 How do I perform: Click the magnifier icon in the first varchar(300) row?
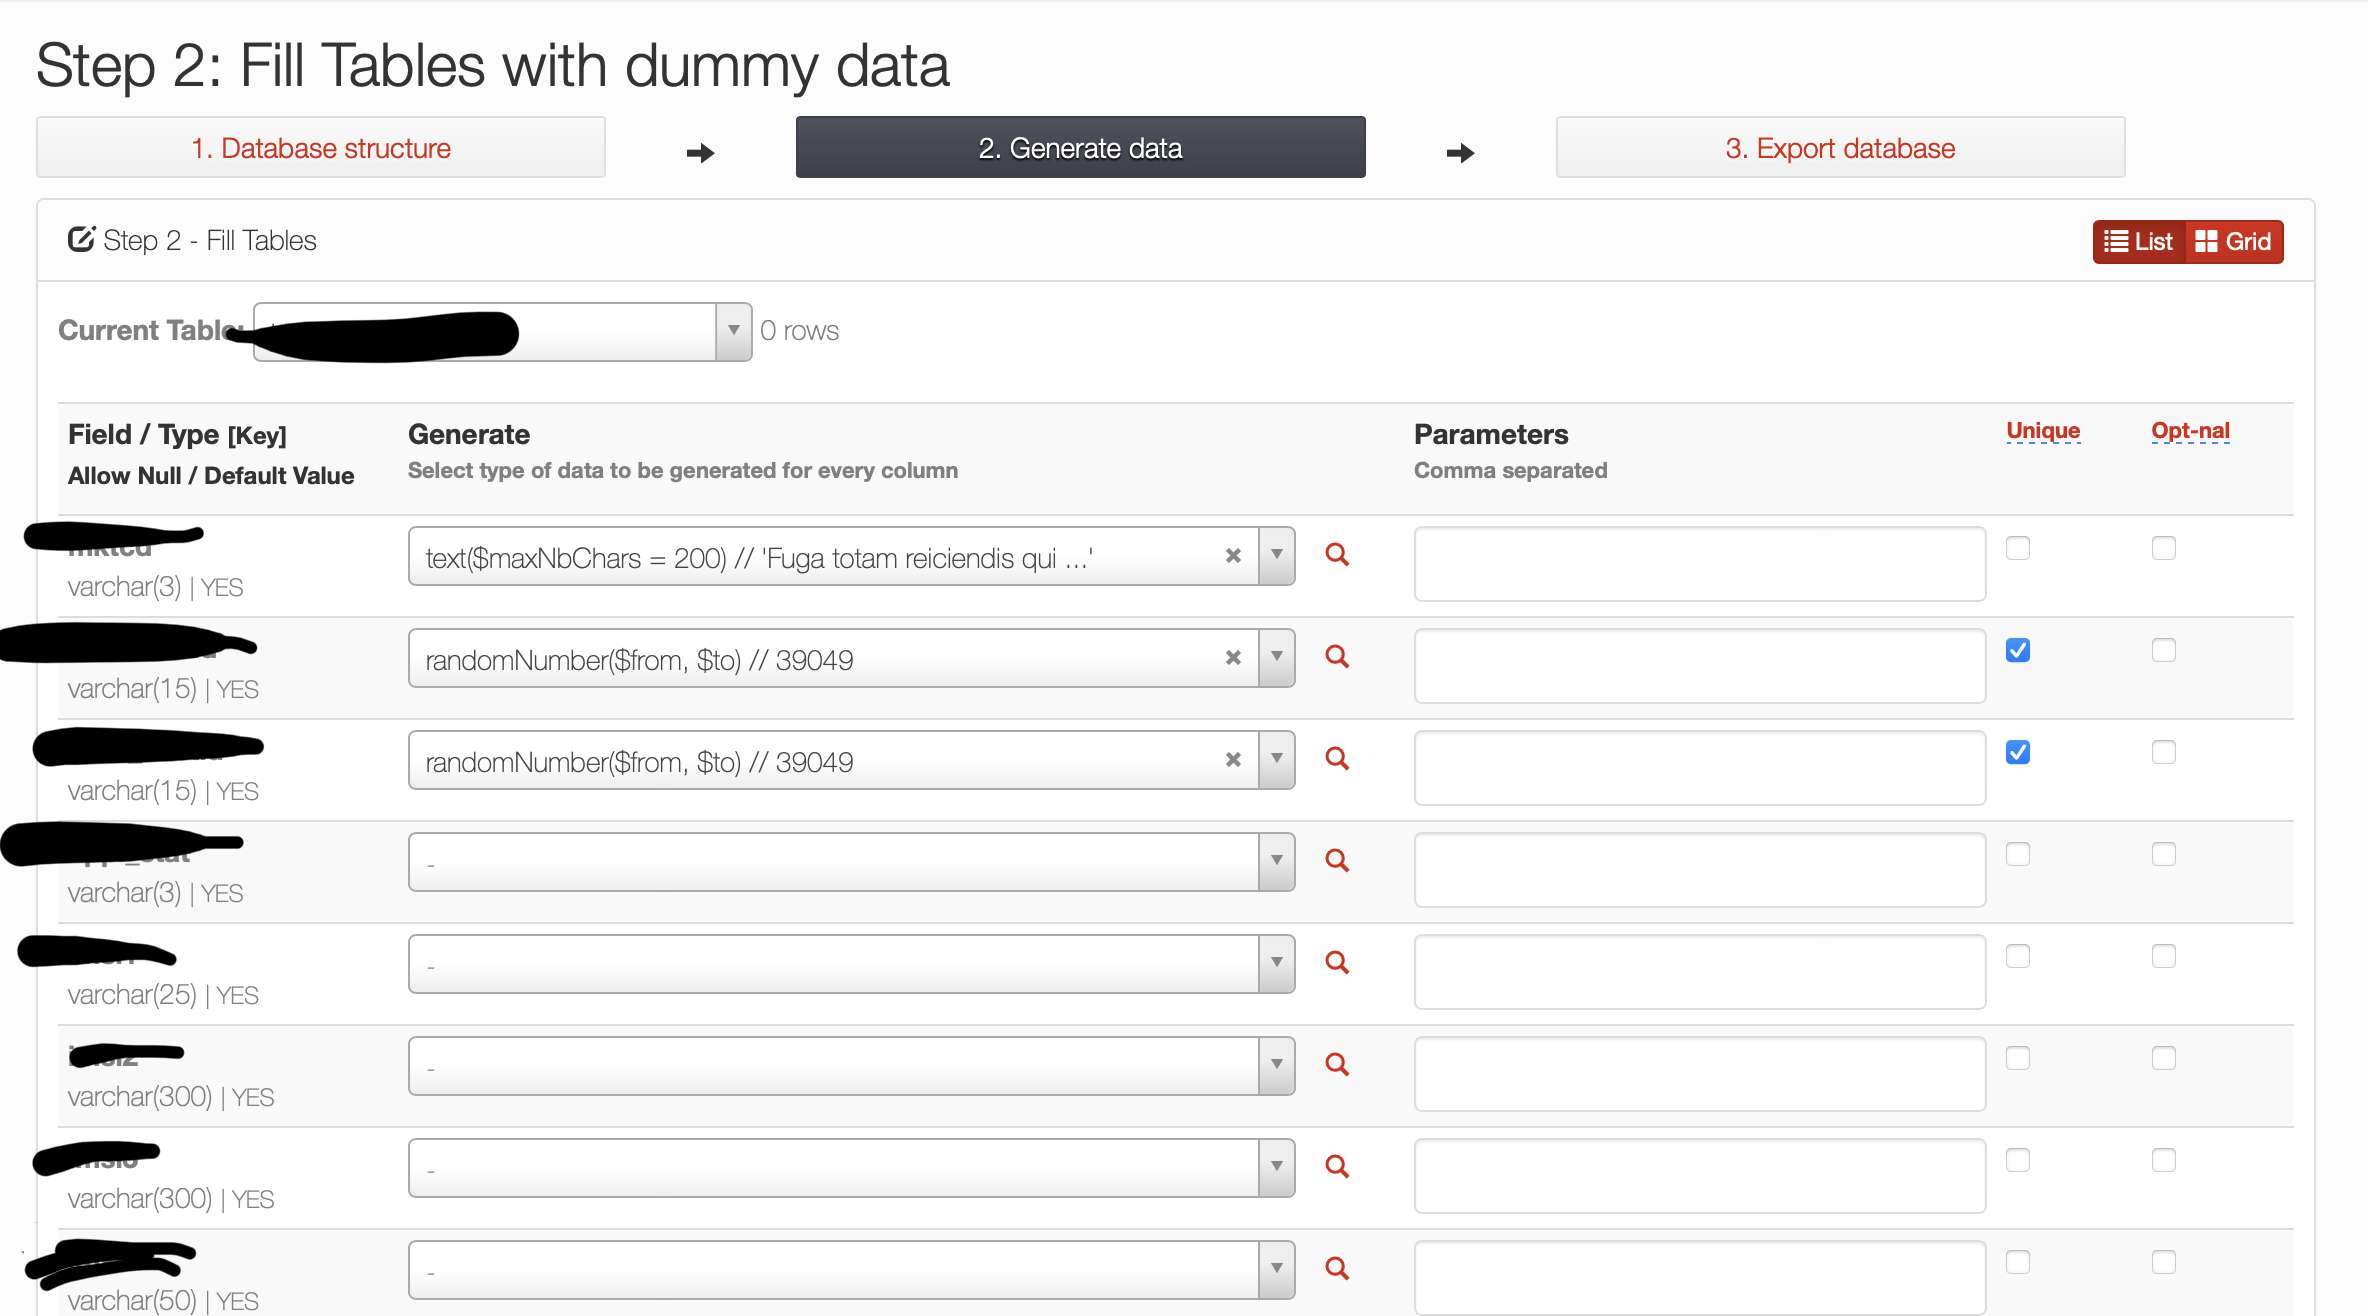pyautogui.click(x=1337, y=1065)
